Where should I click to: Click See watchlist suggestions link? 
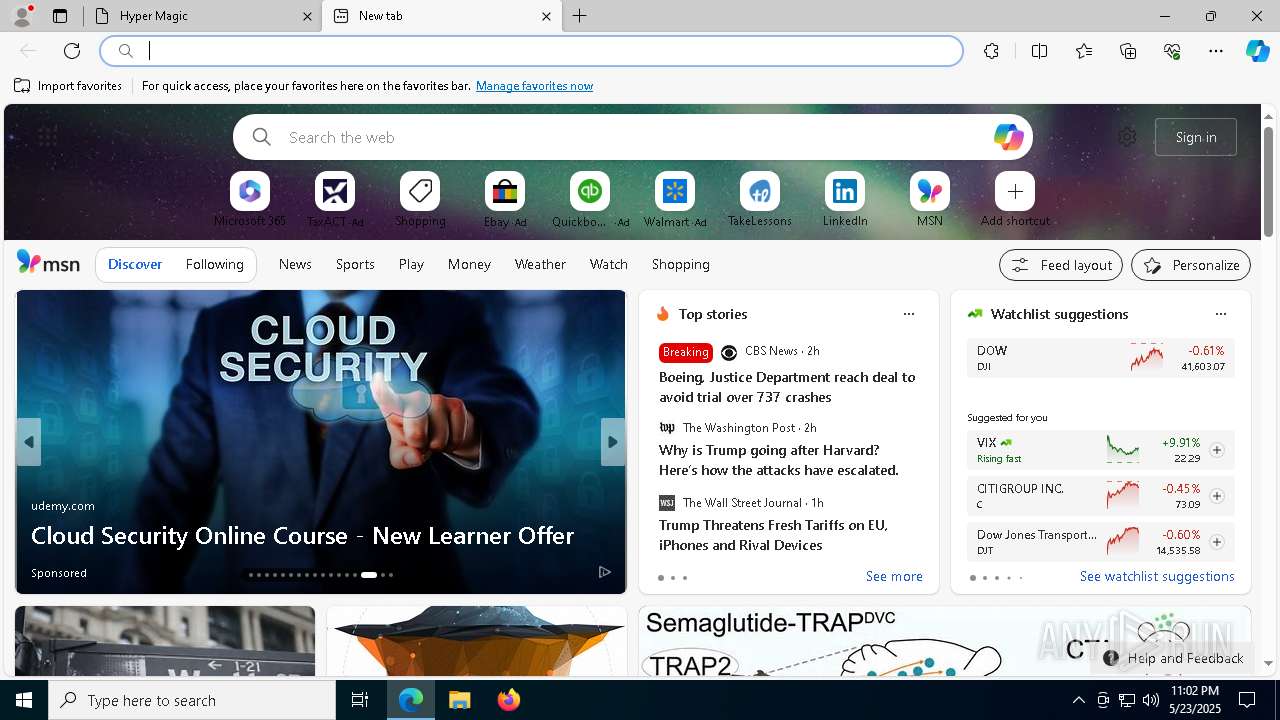point(1157,576)
